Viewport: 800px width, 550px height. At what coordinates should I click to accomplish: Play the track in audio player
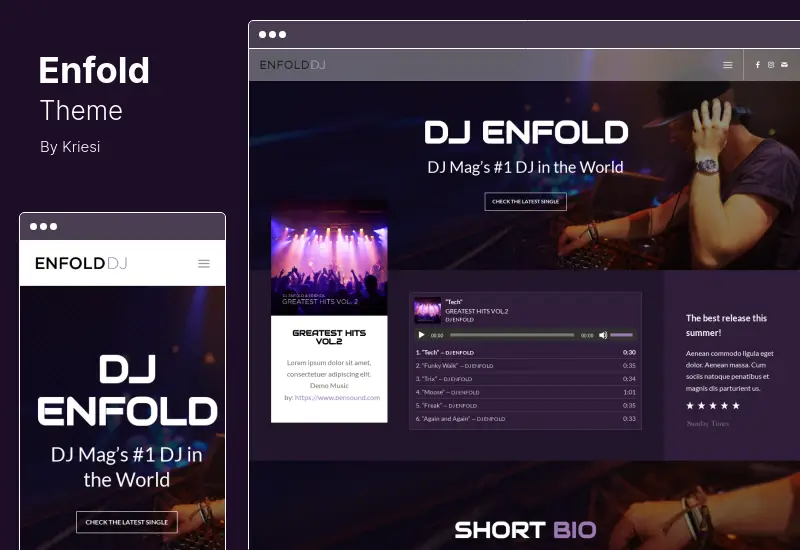421,335
